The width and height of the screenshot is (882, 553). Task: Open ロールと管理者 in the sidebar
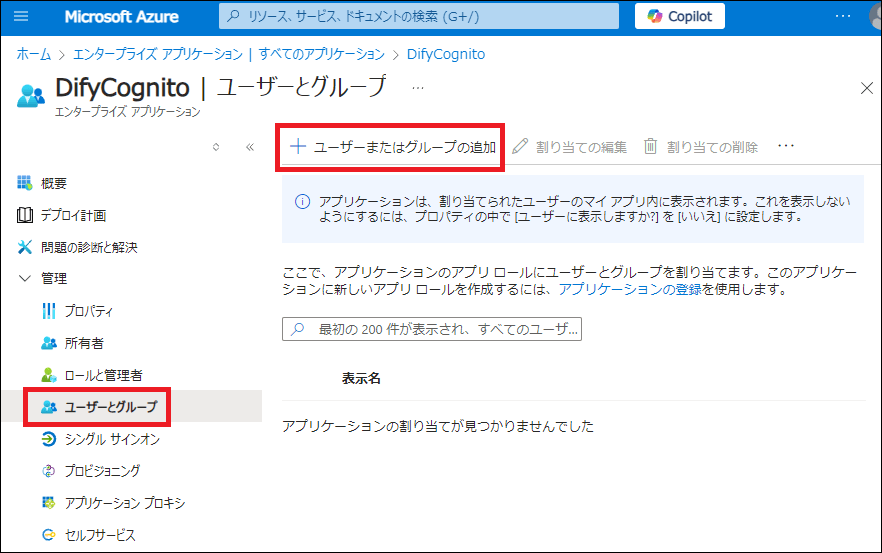pyautogui.click(x=103, y=375)
